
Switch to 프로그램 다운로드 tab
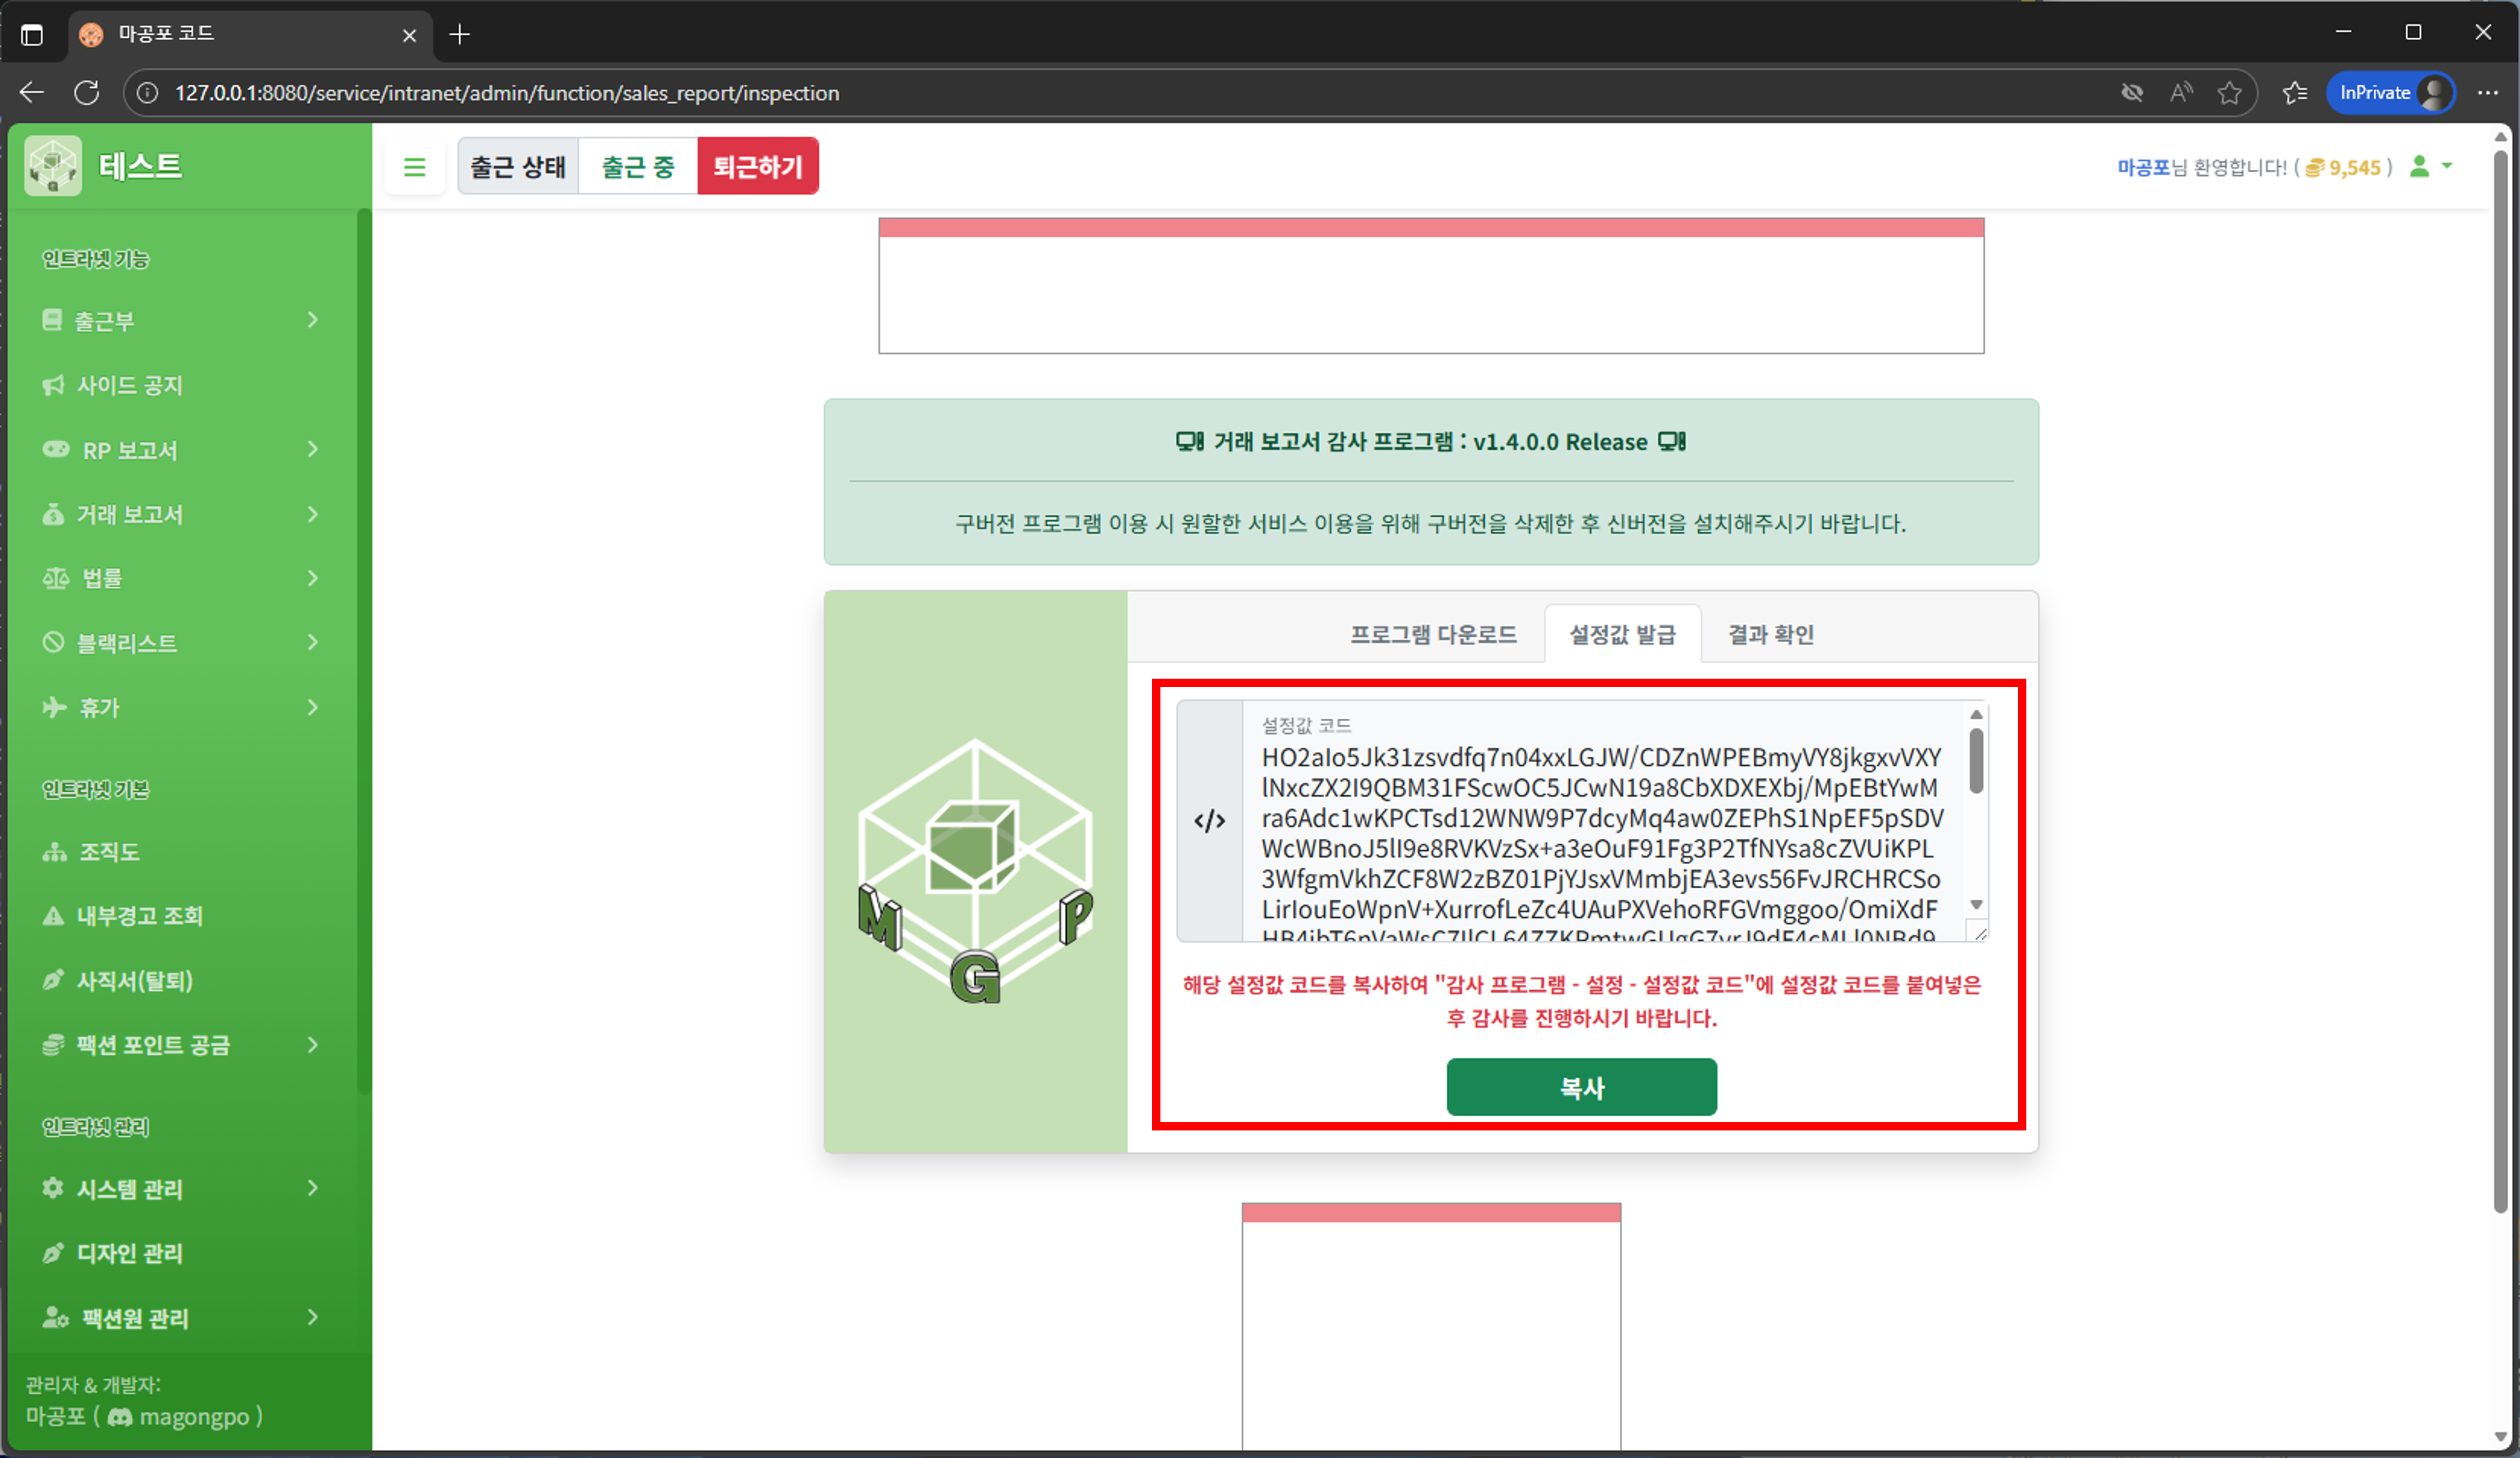(x=1432, y=634)
